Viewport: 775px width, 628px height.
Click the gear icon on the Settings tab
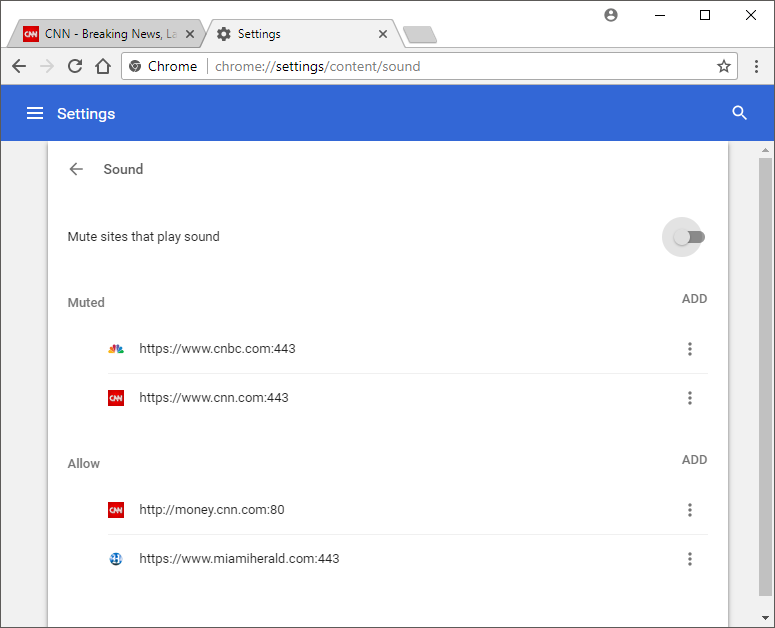pos(224,34)
